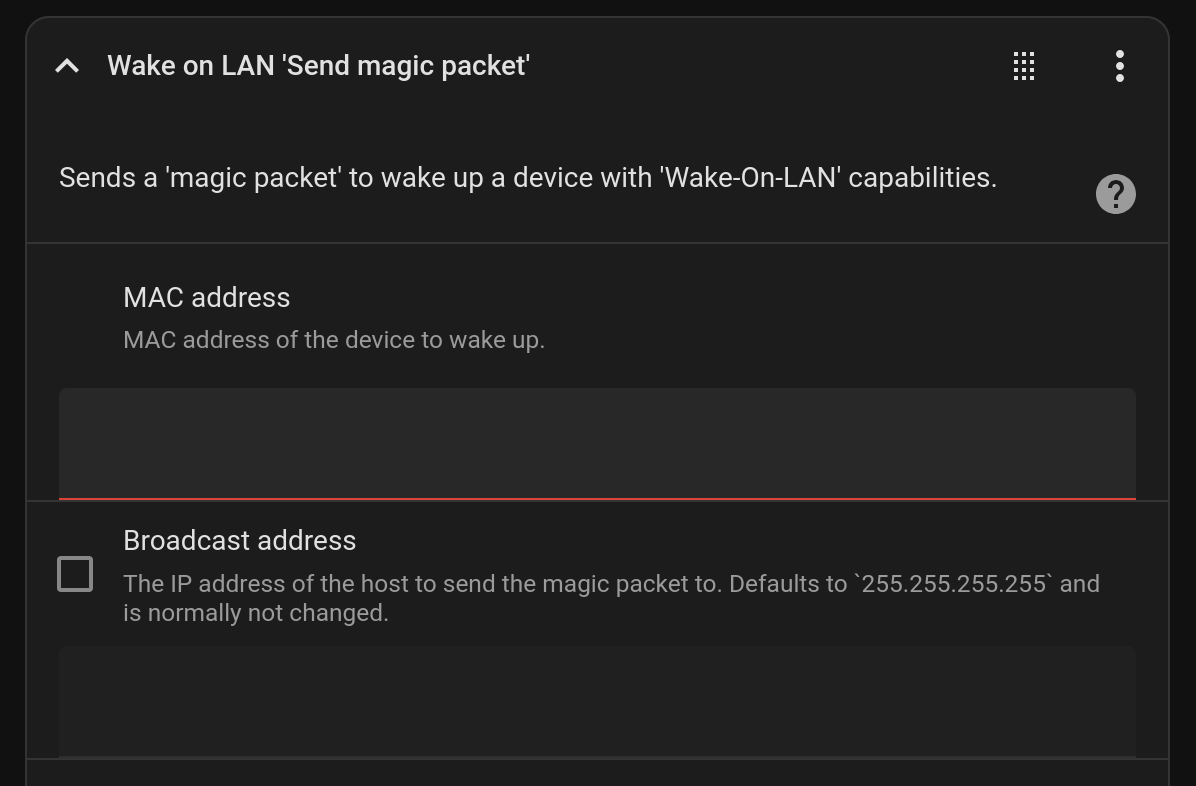Focus the Broadcast address input field
1196x786 pixels.
597,702
